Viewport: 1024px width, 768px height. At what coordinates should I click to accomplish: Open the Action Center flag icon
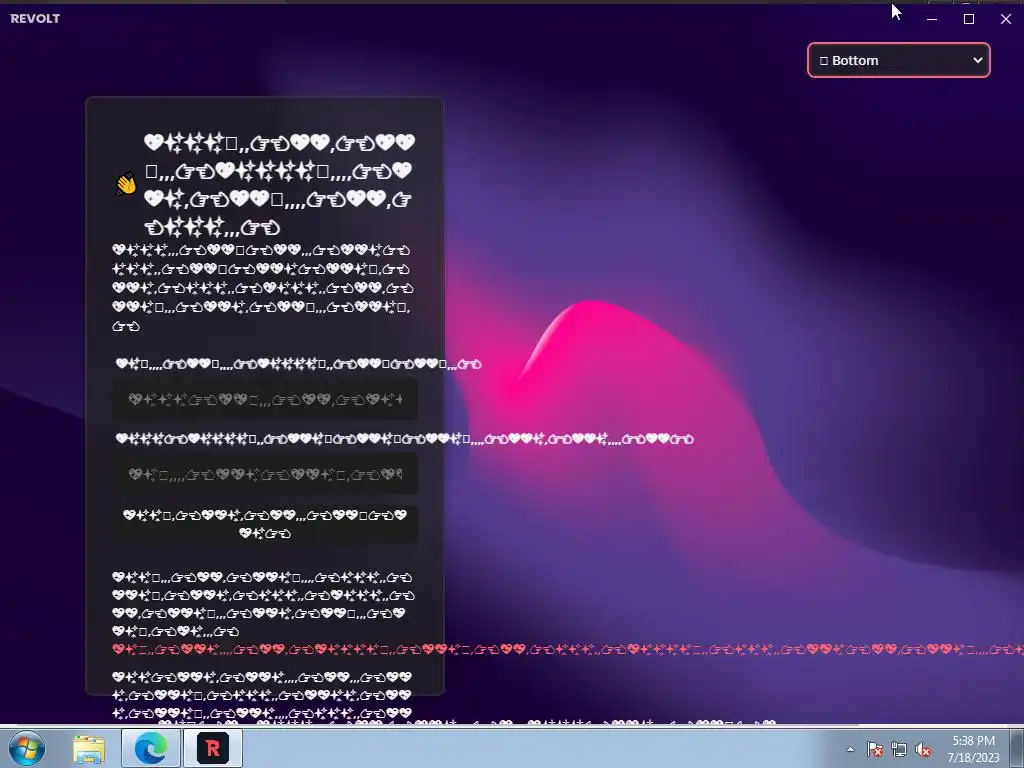click(875, 749)
